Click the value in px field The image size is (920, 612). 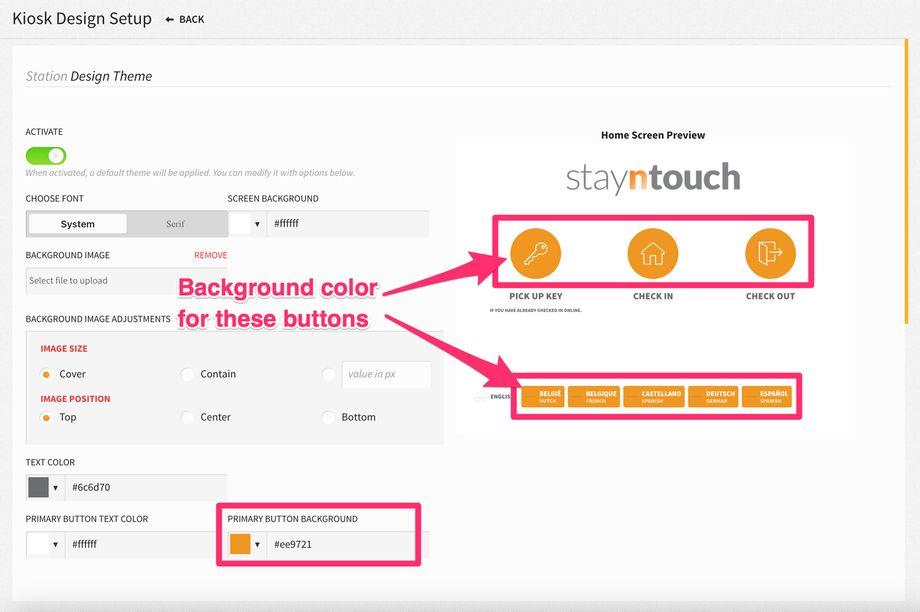(386, 374)
